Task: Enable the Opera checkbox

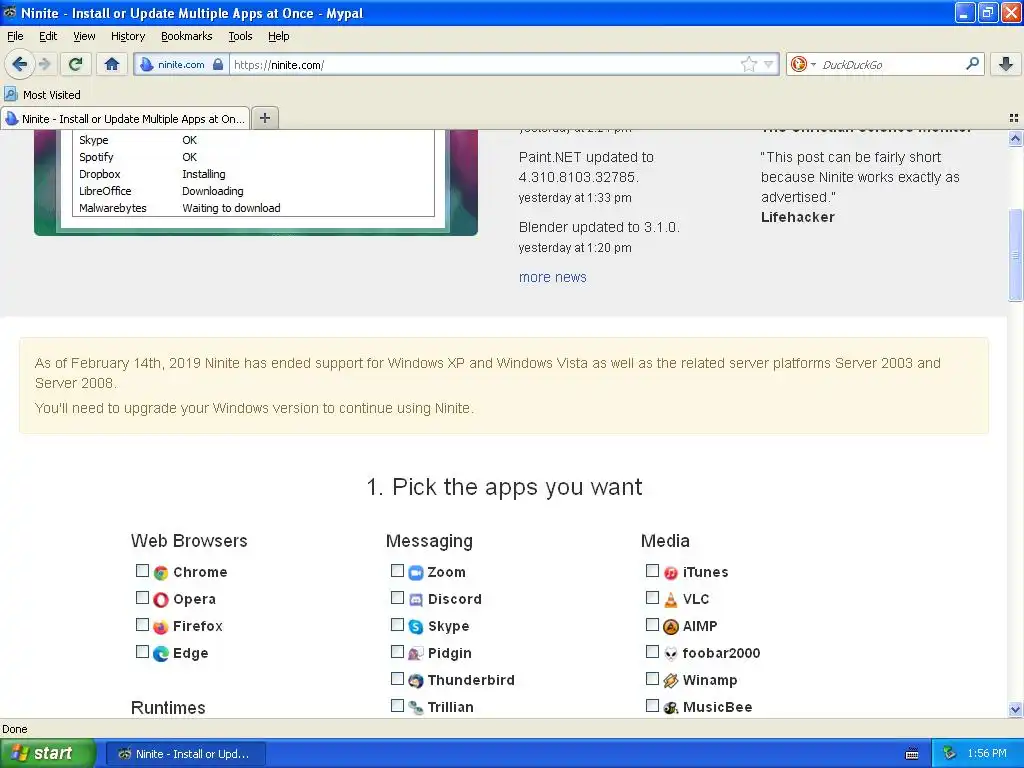Action: [x=142, y=598]
